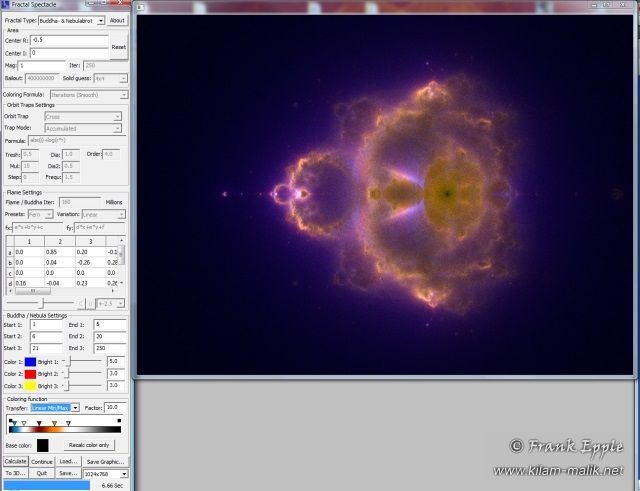The width and height of the screenshot is (640, 491).
Task: Click the Load... button
Action: [68, 462]
